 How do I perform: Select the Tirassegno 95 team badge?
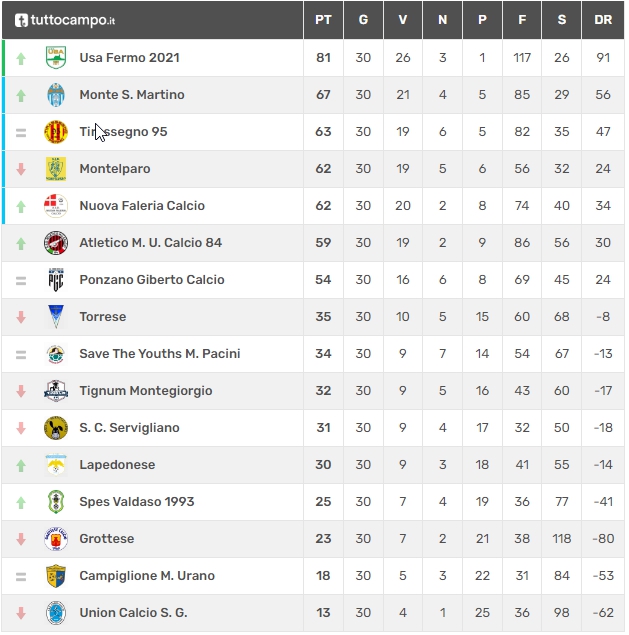(x=56, y=132)
